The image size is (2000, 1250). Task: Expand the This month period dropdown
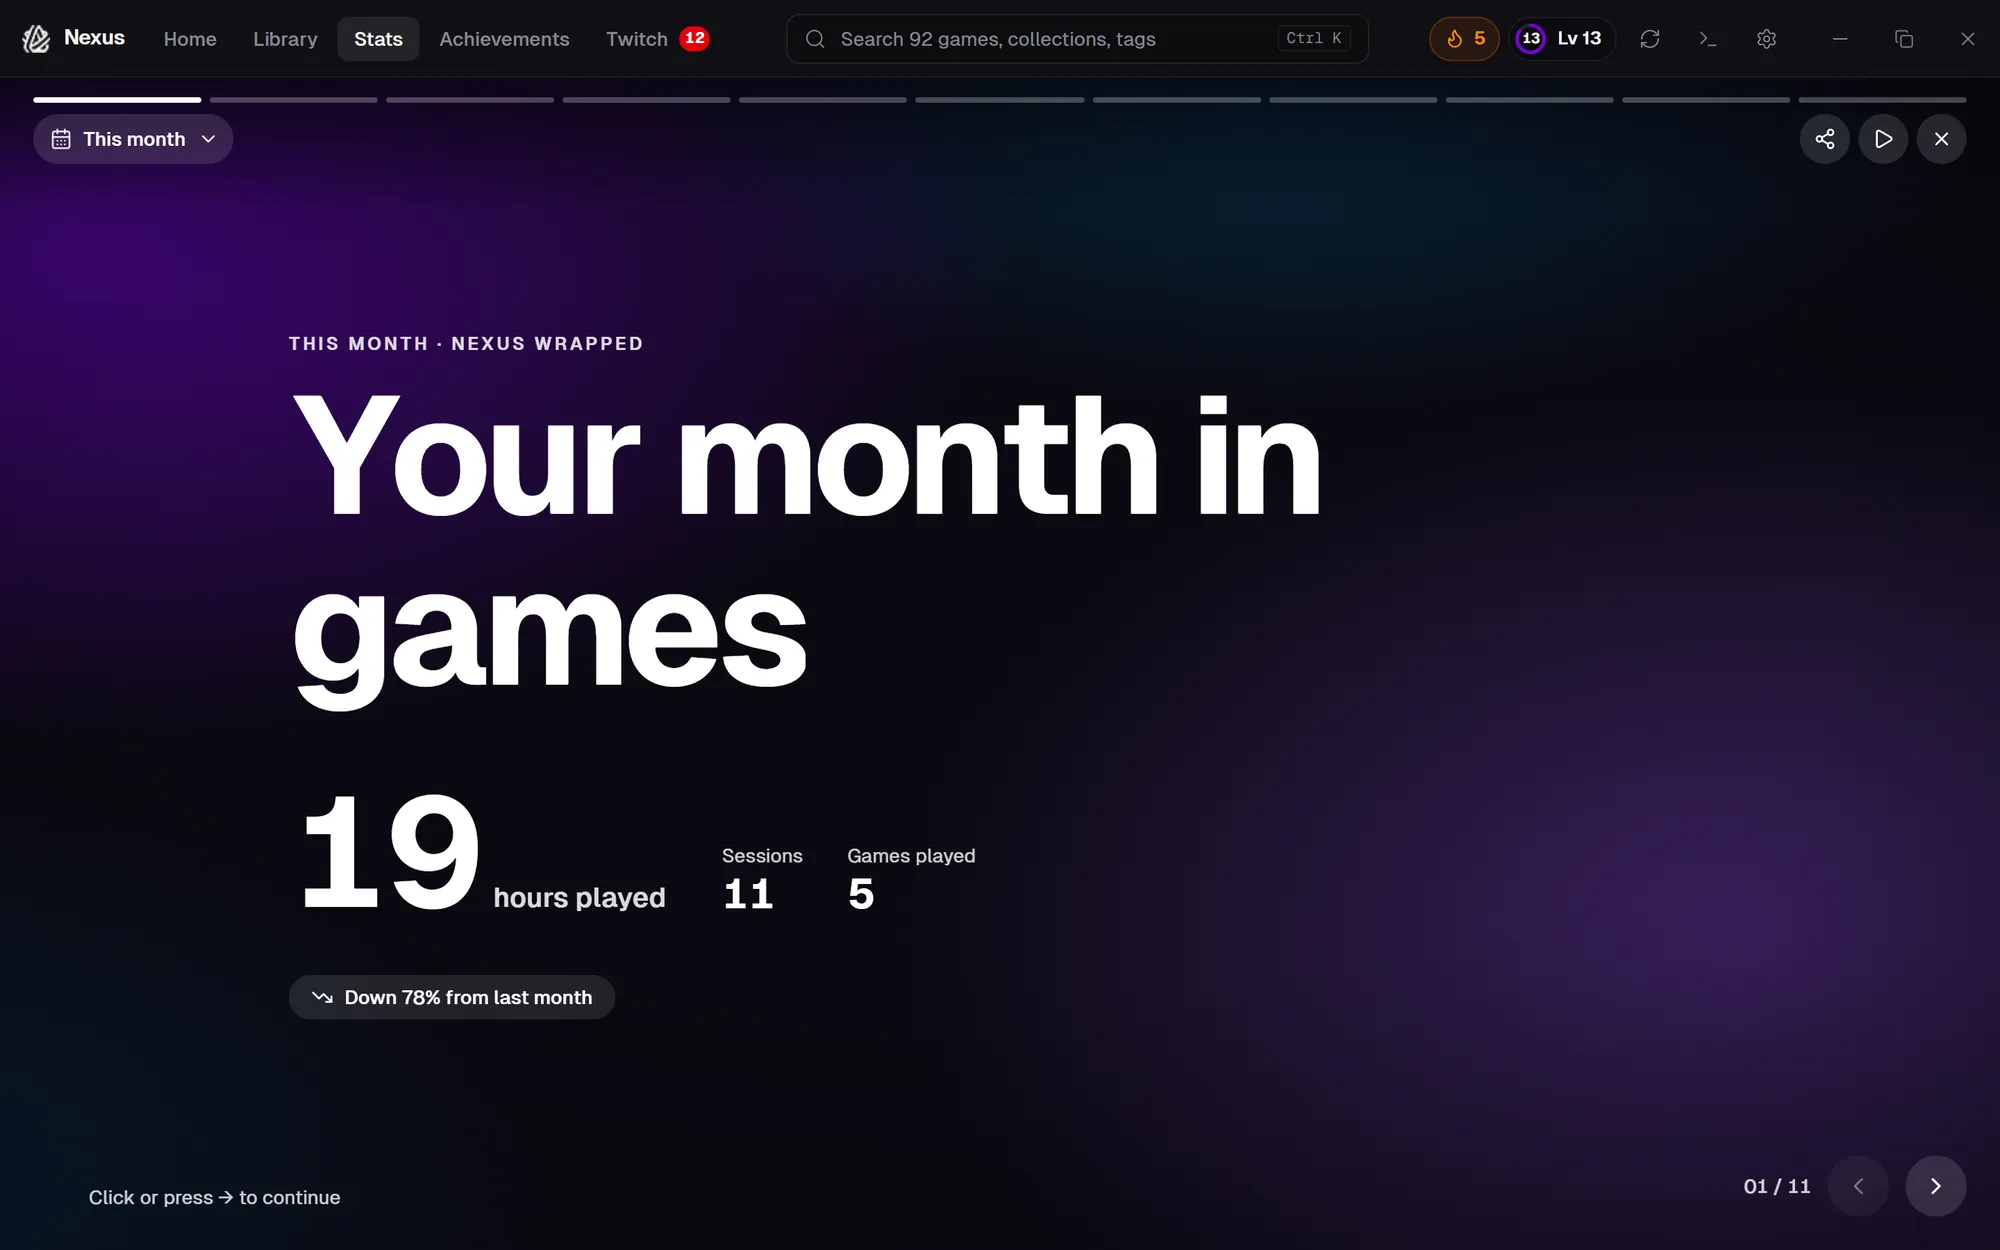click(x=133, y=139)
